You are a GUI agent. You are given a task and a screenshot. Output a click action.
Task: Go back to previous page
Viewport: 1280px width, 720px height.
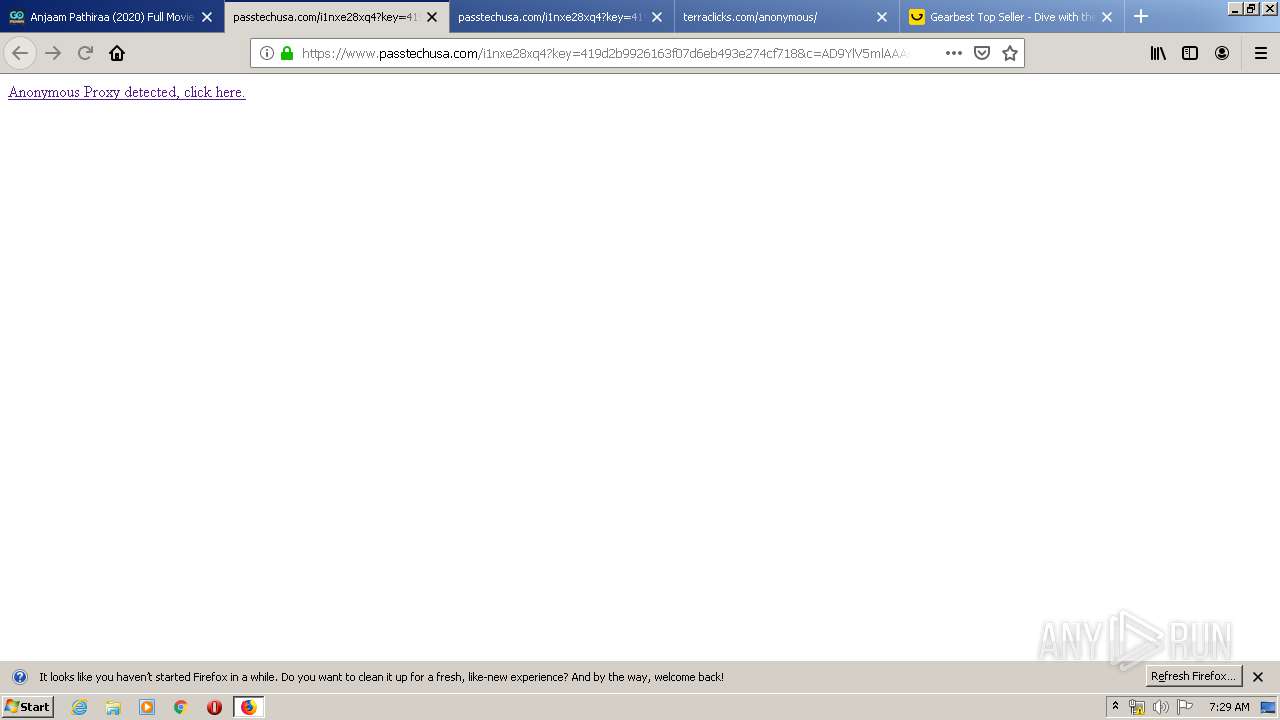click(x=20, y=53)
